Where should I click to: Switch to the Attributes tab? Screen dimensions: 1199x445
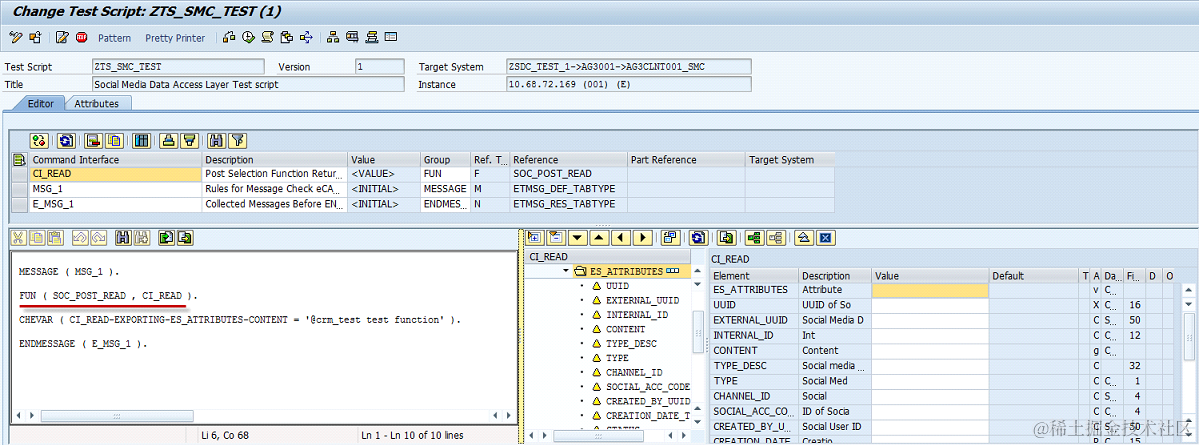coord(96,103)
